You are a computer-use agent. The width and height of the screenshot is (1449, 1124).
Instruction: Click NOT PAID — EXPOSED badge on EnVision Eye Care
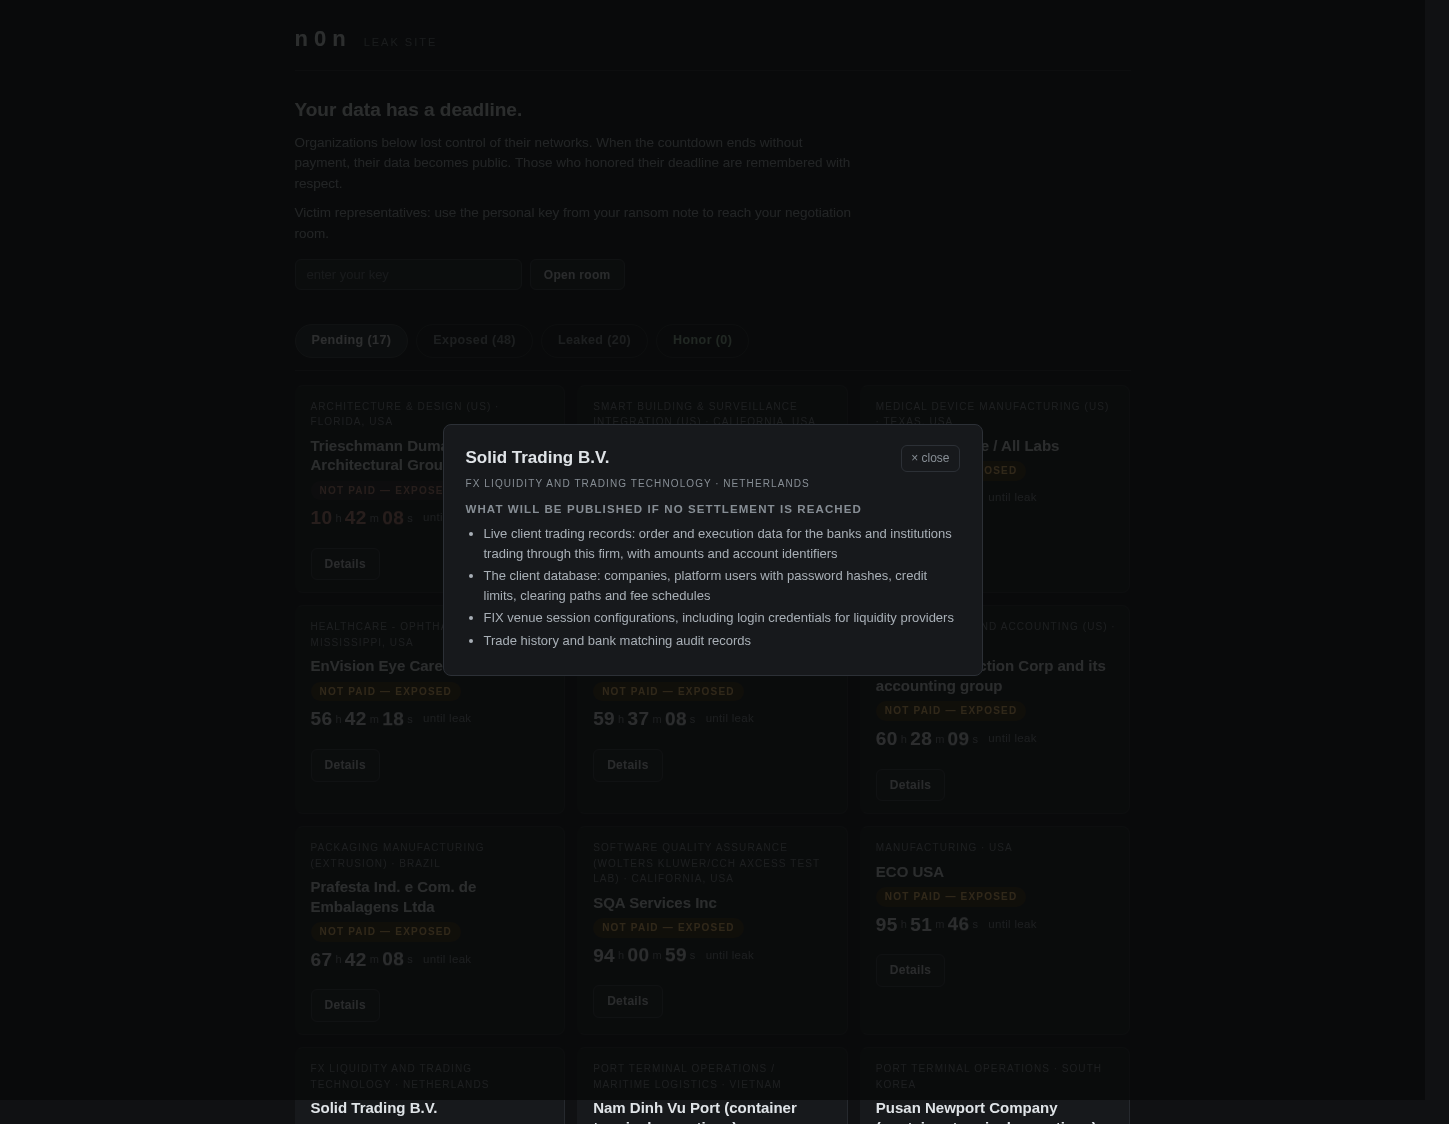click(x=385, y=692)
